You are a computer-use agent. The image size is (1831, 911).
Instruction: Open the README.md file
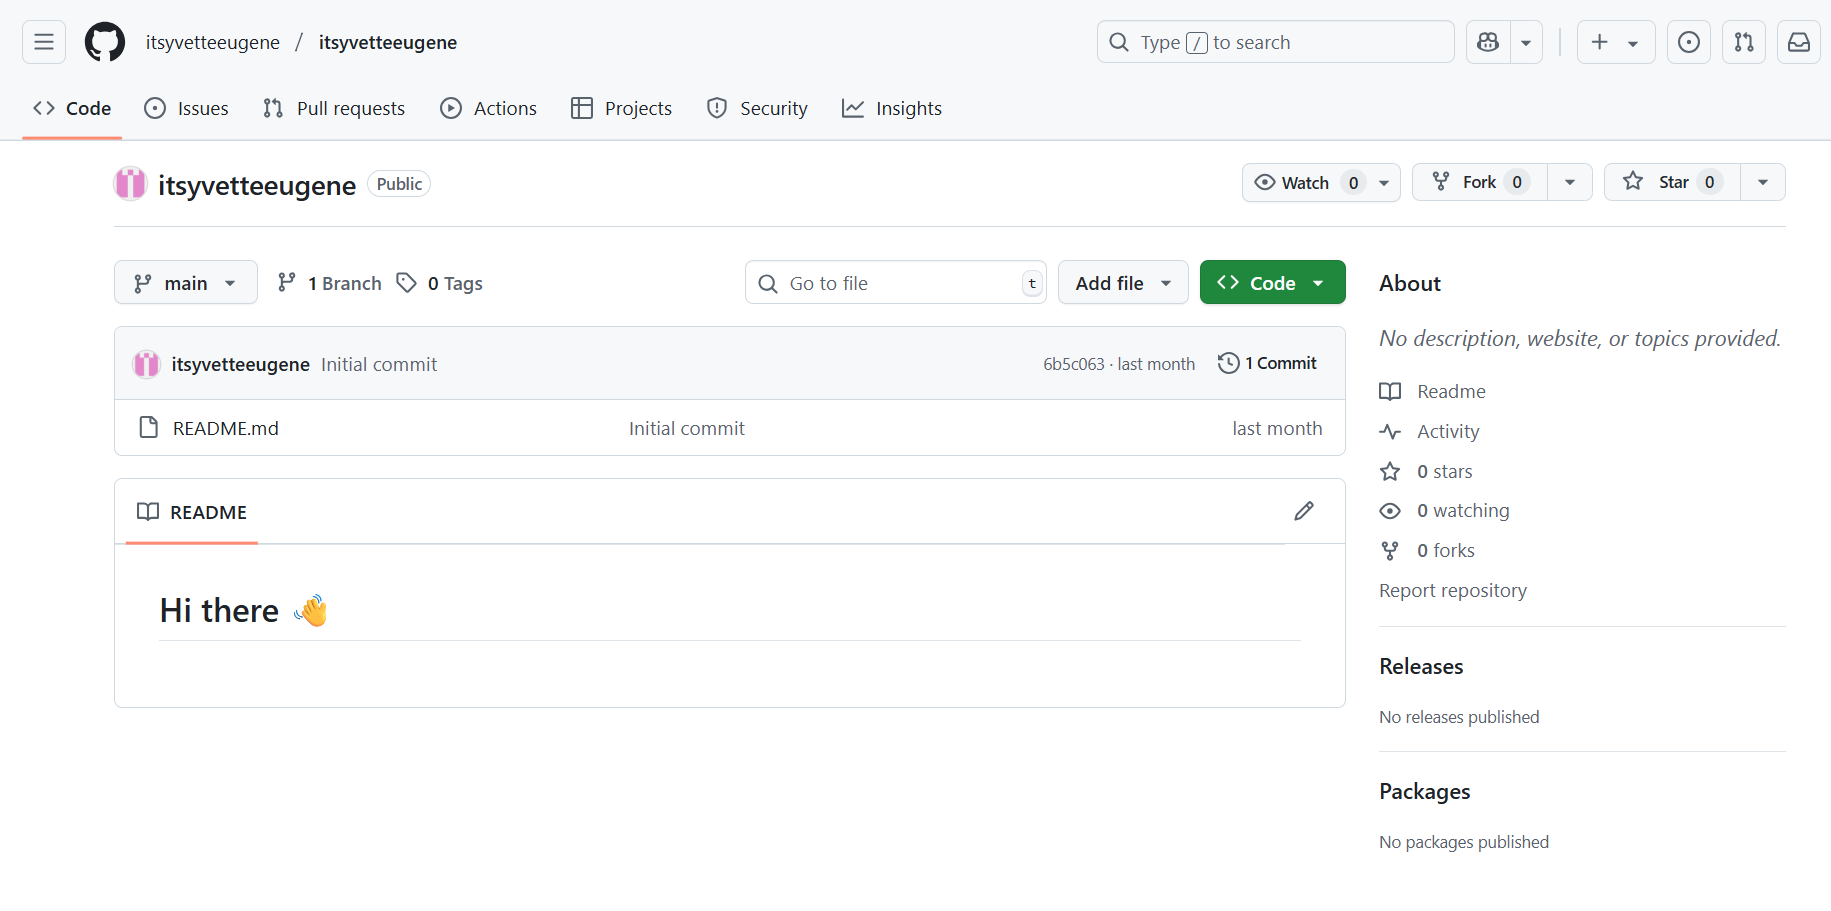point(225,427)
